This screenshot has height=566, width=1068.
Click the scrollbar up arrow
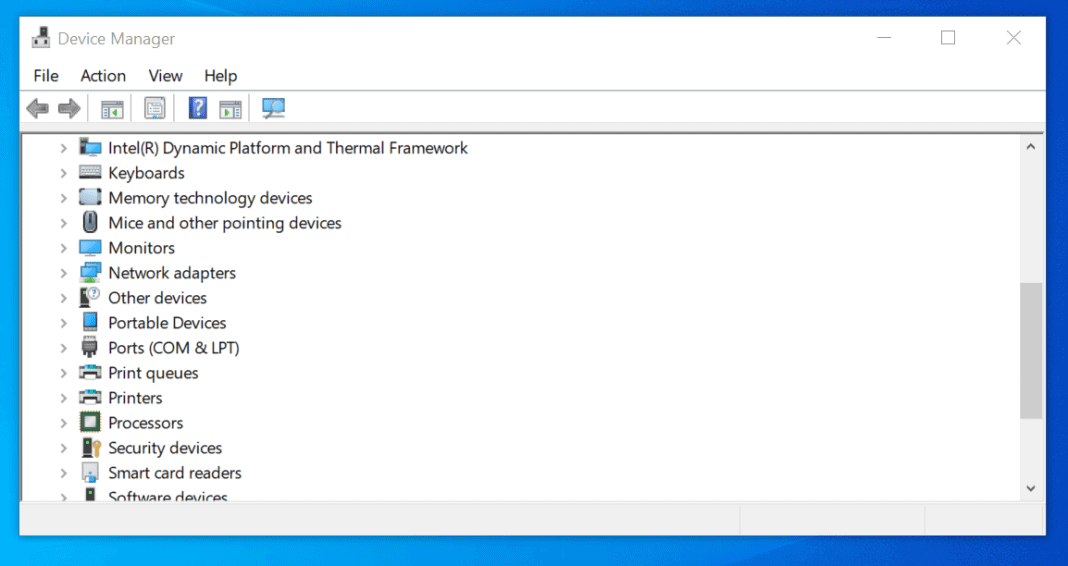click(x=1031, y=146)
